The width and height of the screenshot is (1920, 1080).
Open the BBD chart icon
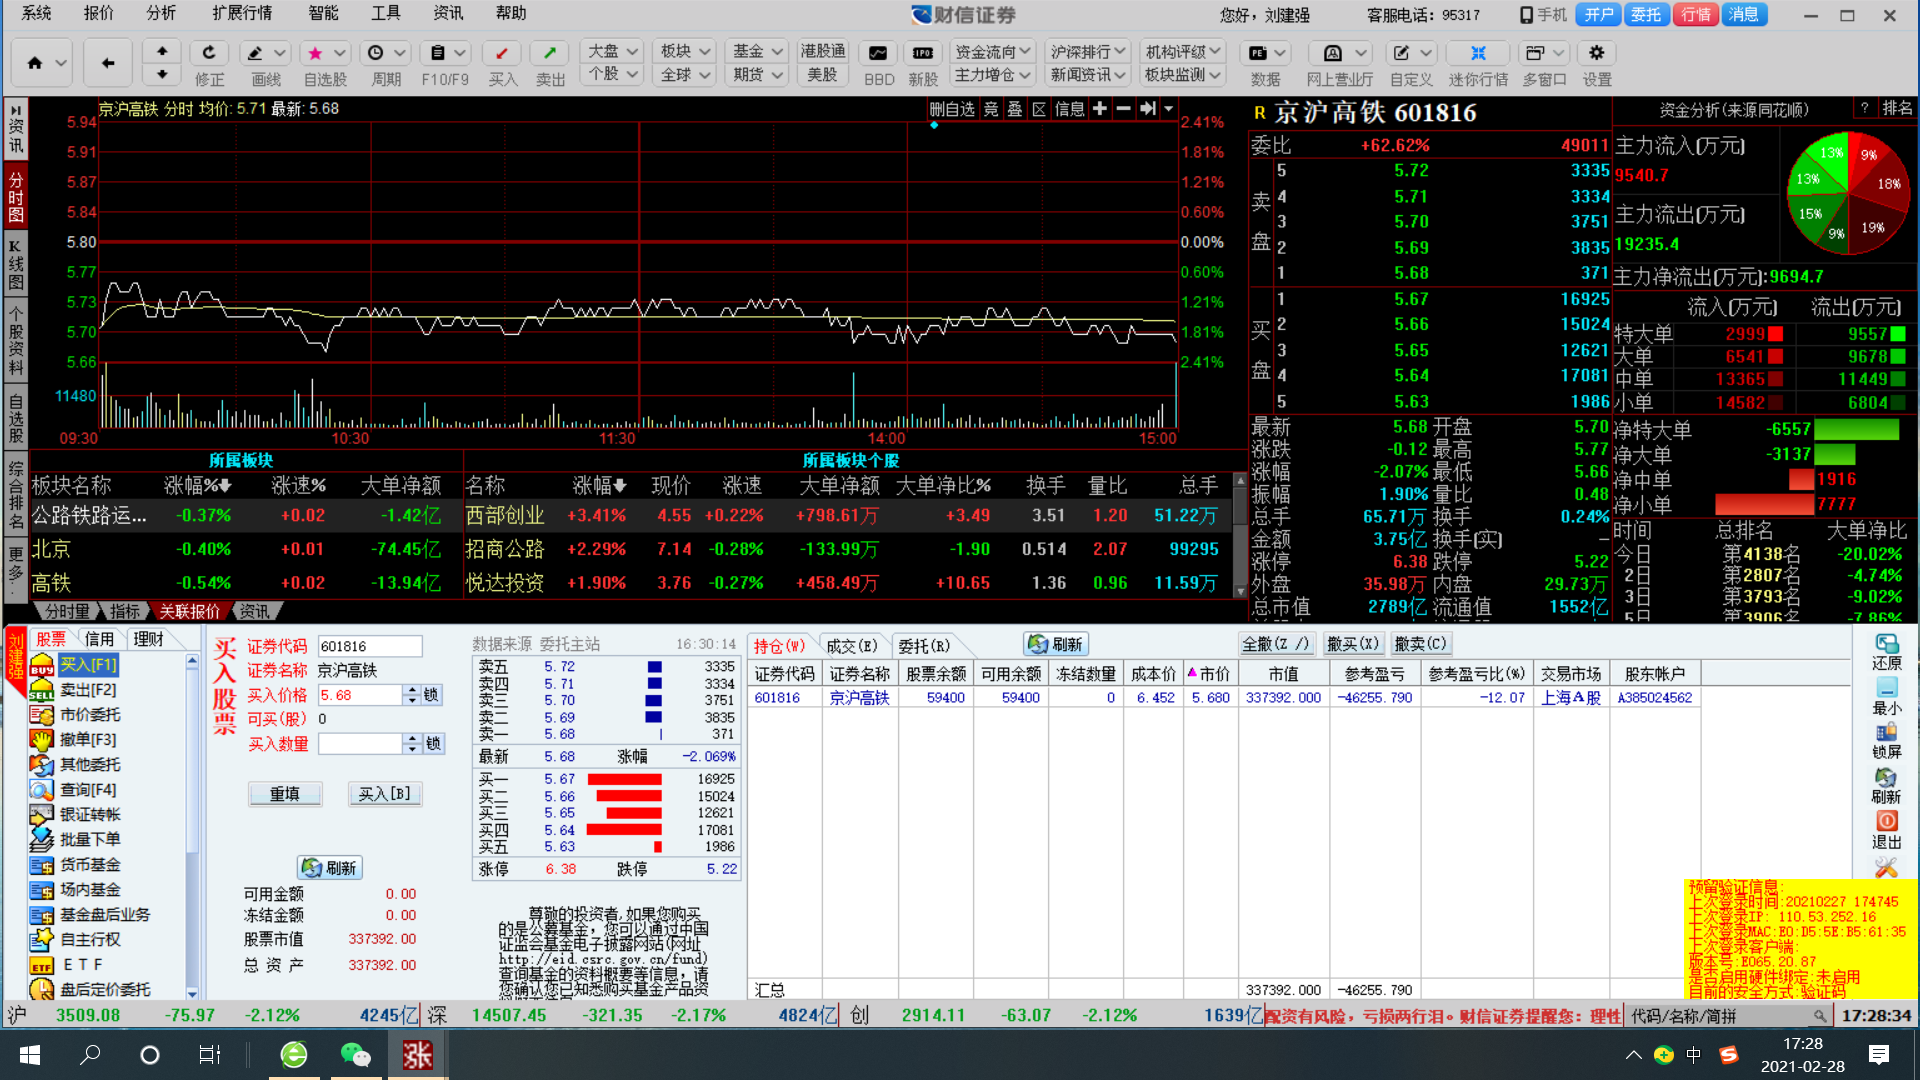click(878, 53)
